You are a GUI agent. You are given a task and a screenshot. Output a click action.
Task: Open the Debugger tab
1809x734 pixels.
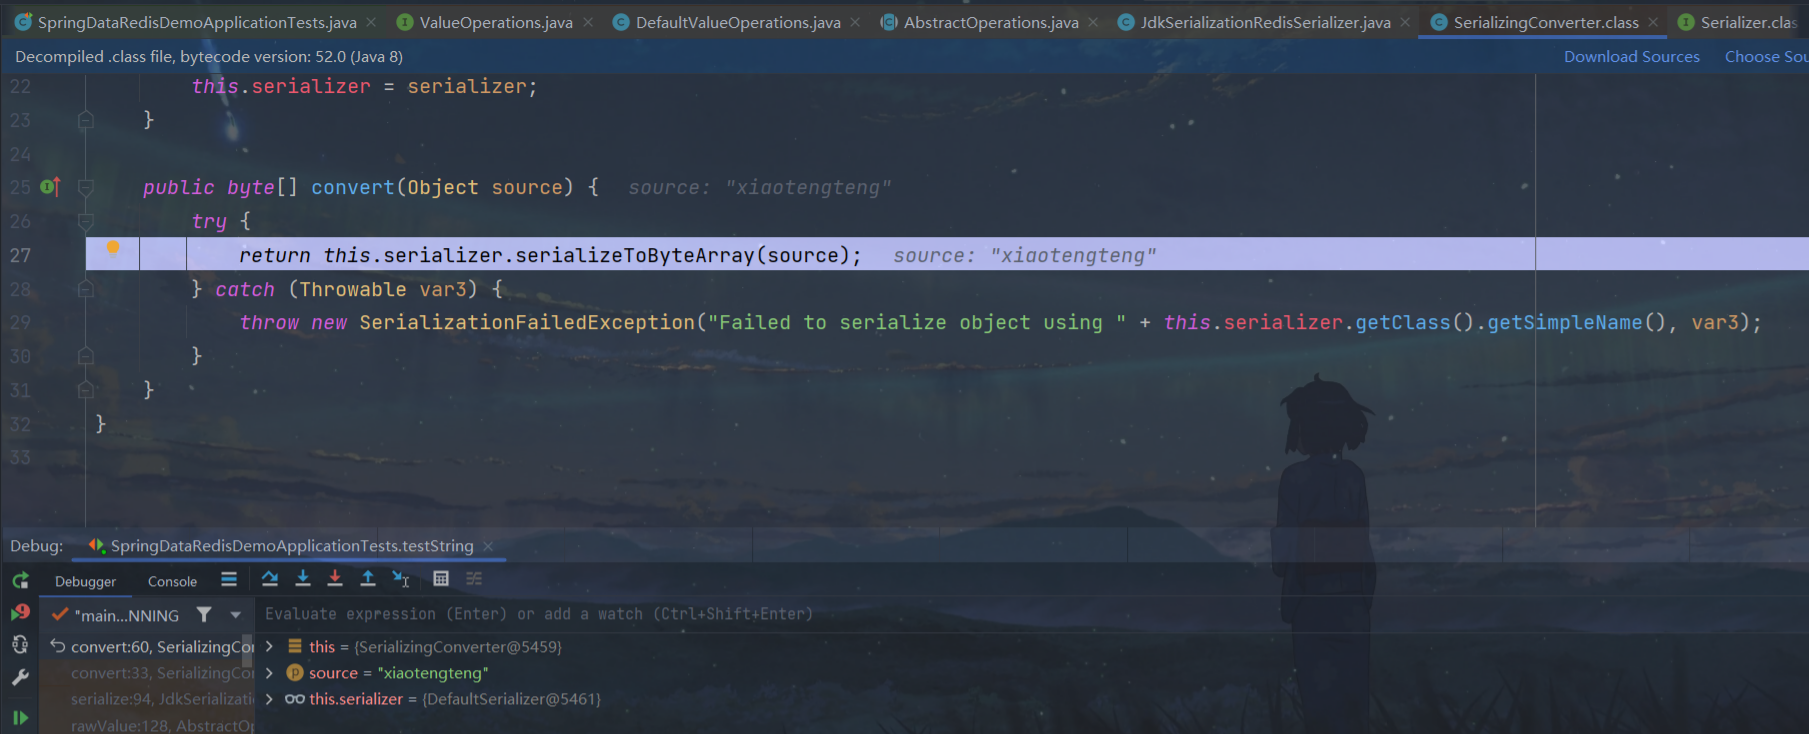[85, 581]
